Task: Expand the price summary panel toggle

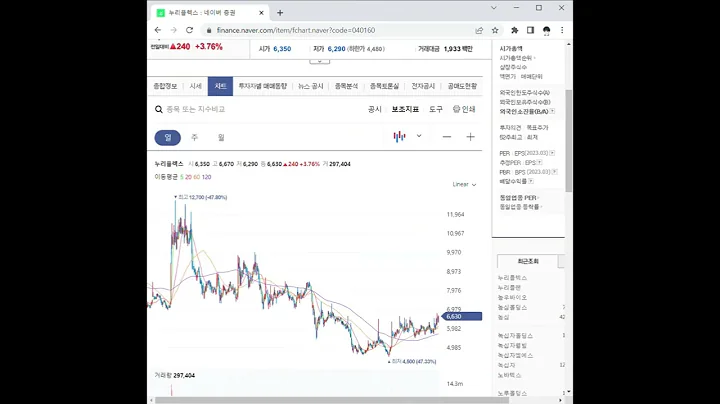Action: 320,61
